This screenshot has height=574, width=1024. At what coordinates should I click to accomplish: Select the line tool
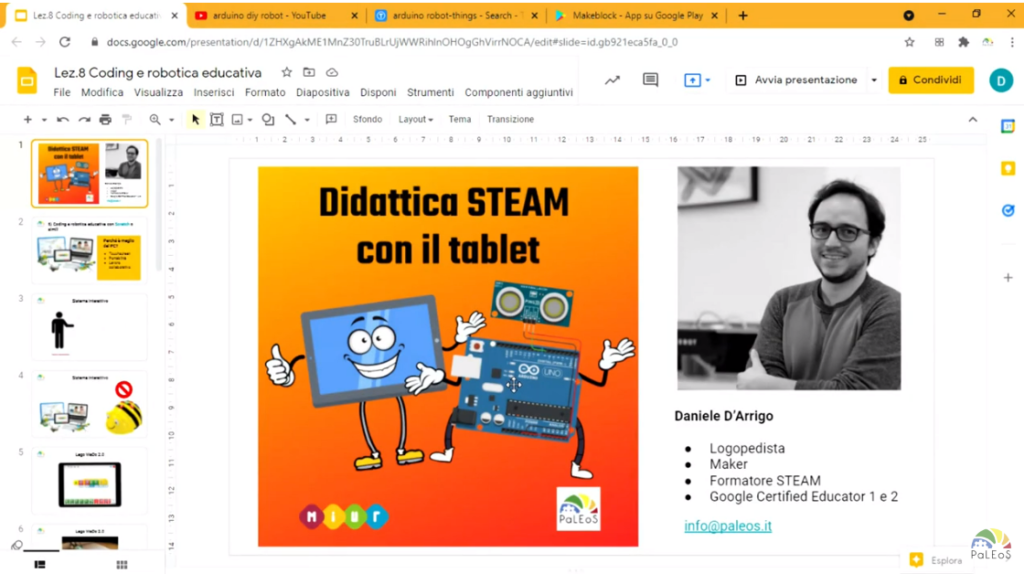[x=291, y=120]
